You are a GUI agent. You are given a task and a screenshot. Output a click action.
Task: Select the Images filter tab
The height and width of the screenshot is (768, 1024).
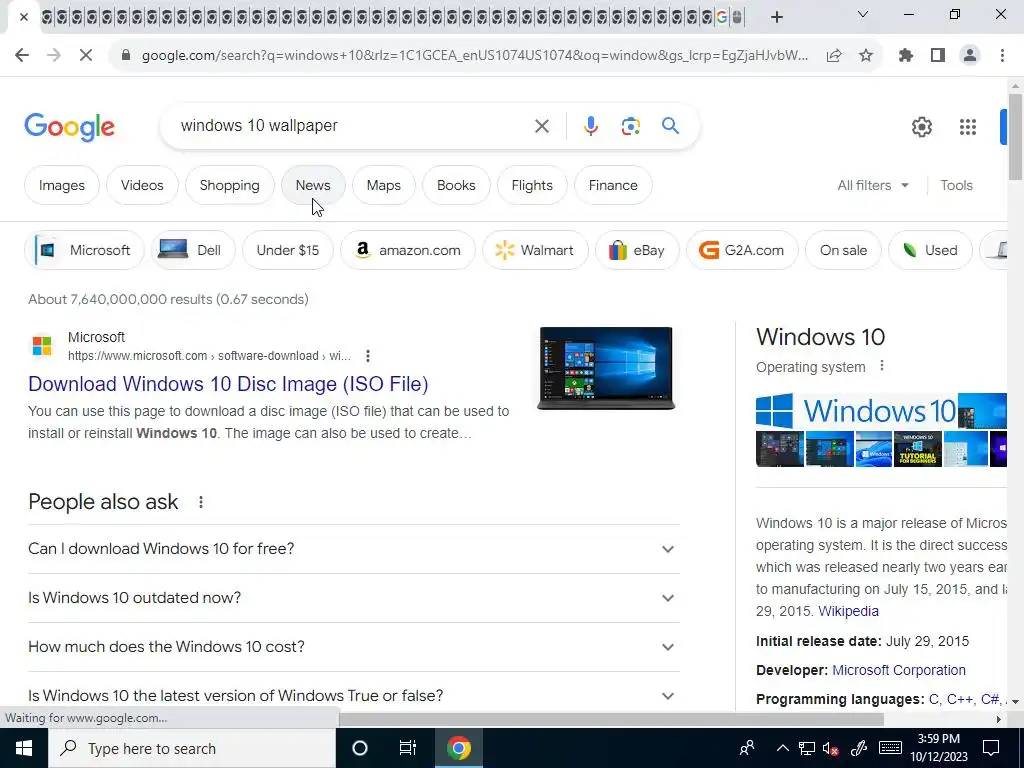pyautogui.click(x=61, y=185)
